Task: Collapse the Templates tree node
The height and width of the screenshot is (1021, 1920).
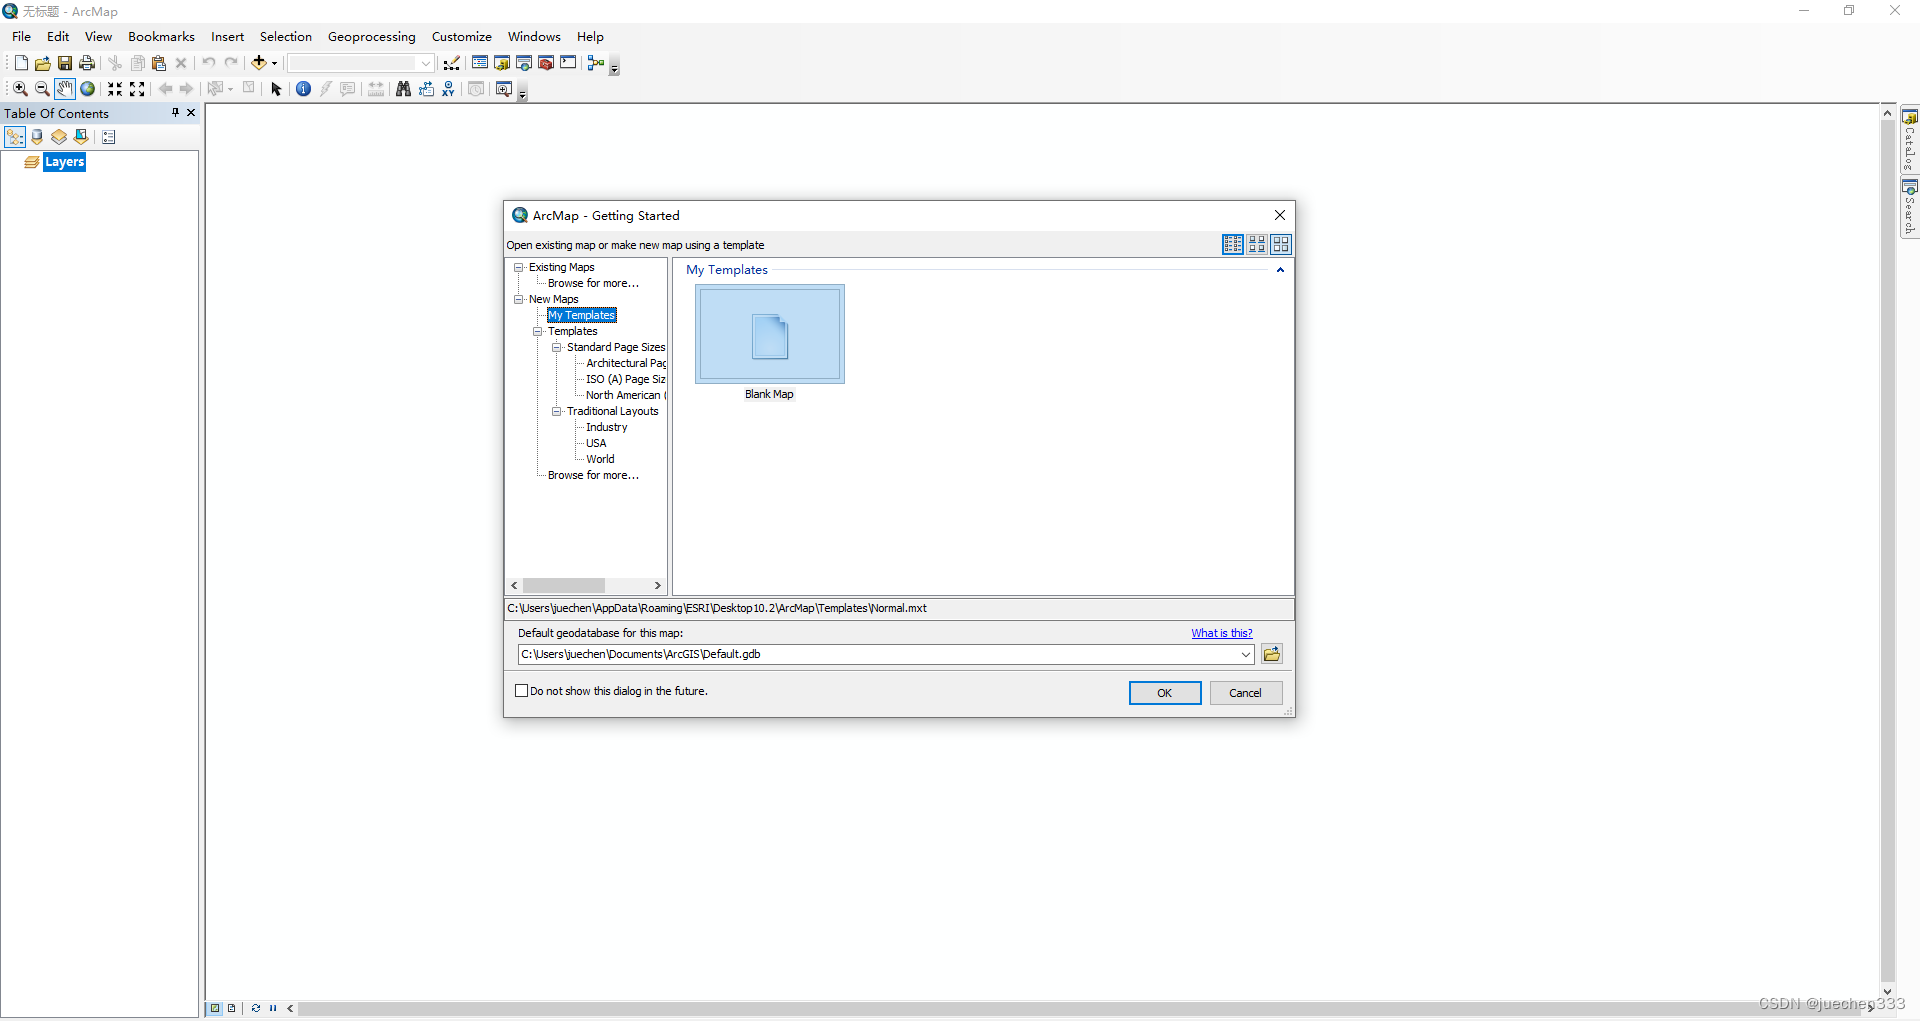Action: 538,331
